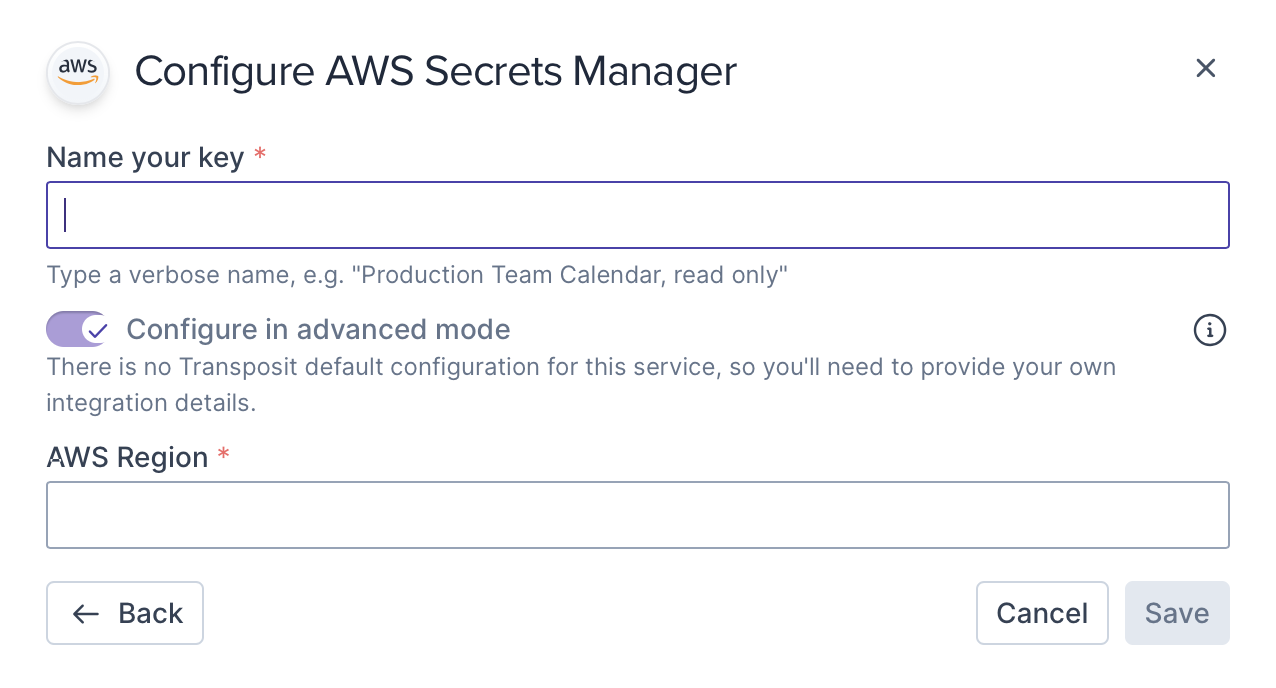Focus the "Name your key" text field
This screenshot has width=1276, height=688.
click(x=637, y=215)
